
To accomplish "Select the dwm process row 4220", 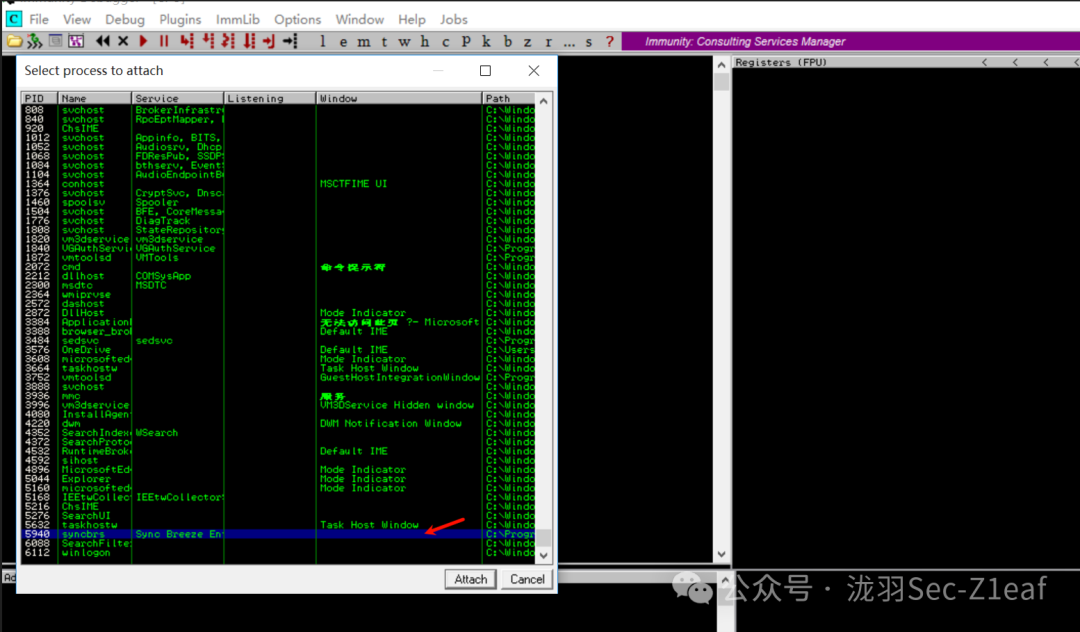I will pos(278,423).
